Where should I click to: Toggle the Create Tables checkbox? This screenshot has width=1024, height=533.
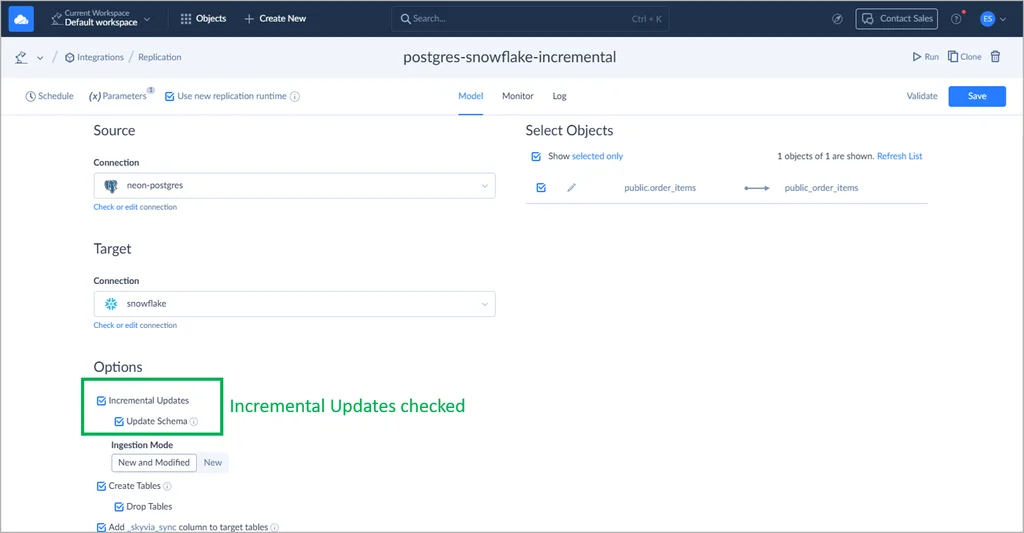coord(101,487)
